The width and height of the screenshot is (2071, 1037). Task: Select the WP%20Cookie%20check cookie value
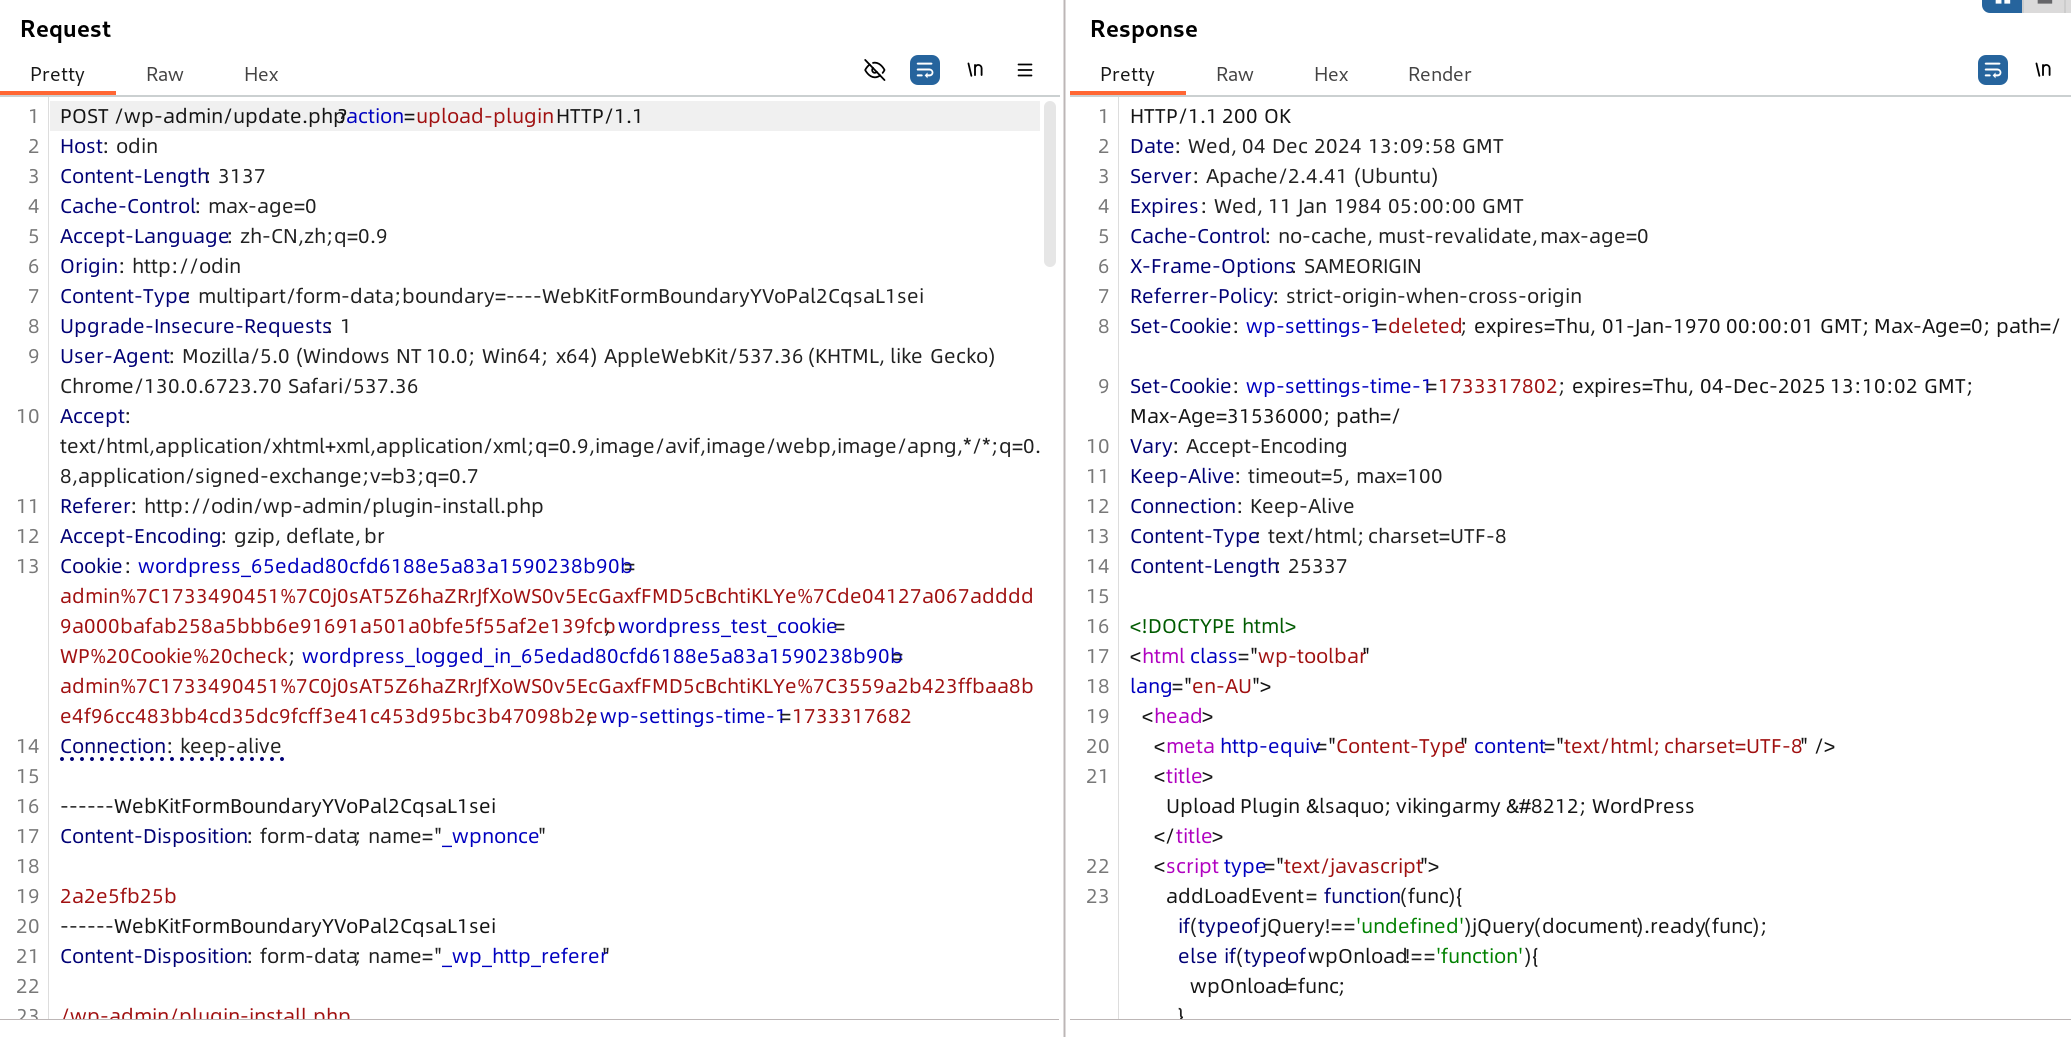click(174, 656)
